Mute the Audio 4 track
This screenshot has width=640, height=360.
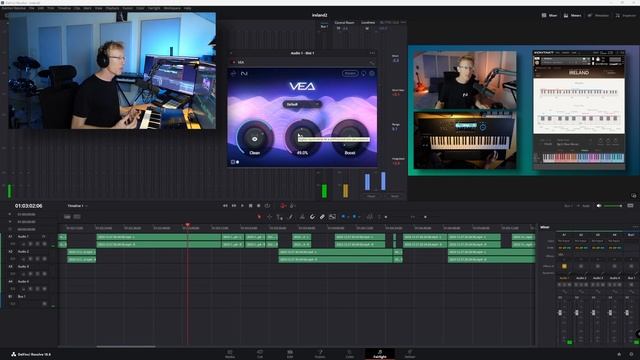tap(44, 289)
